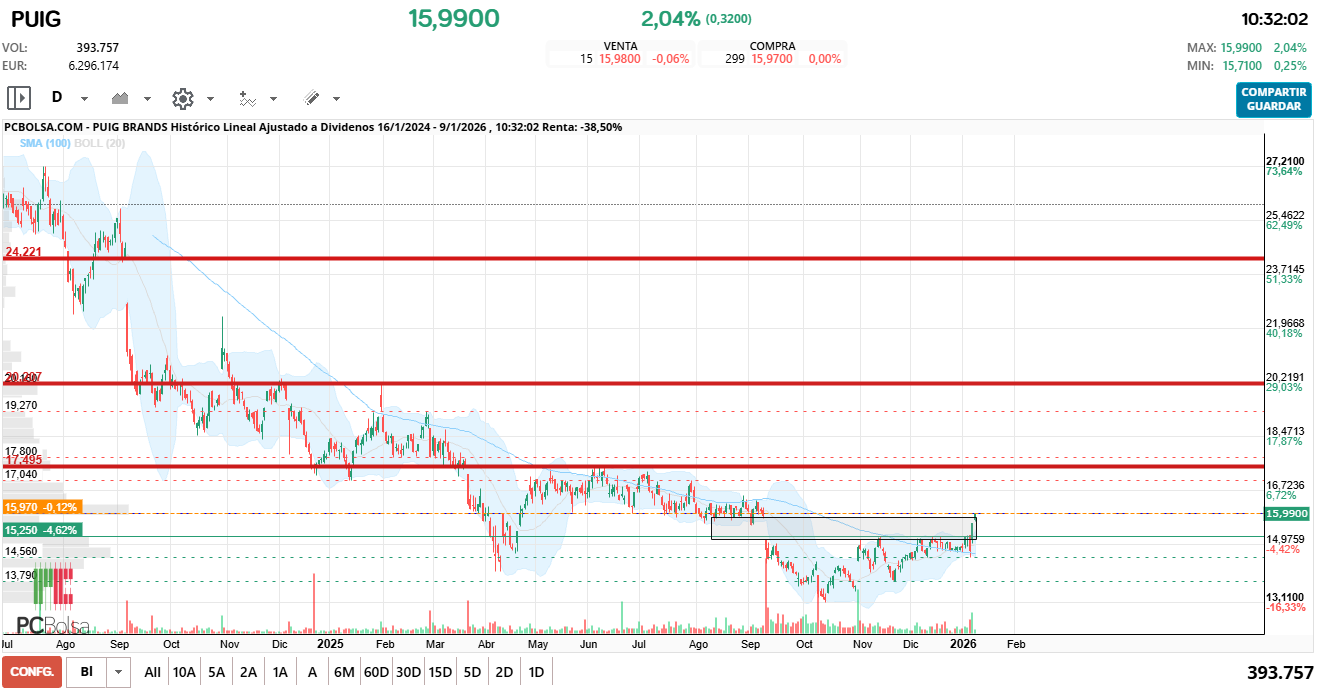The image size is (1327, 693).
Task: Click the PCBolsa logo on the chart
Action: click(50, 622)
